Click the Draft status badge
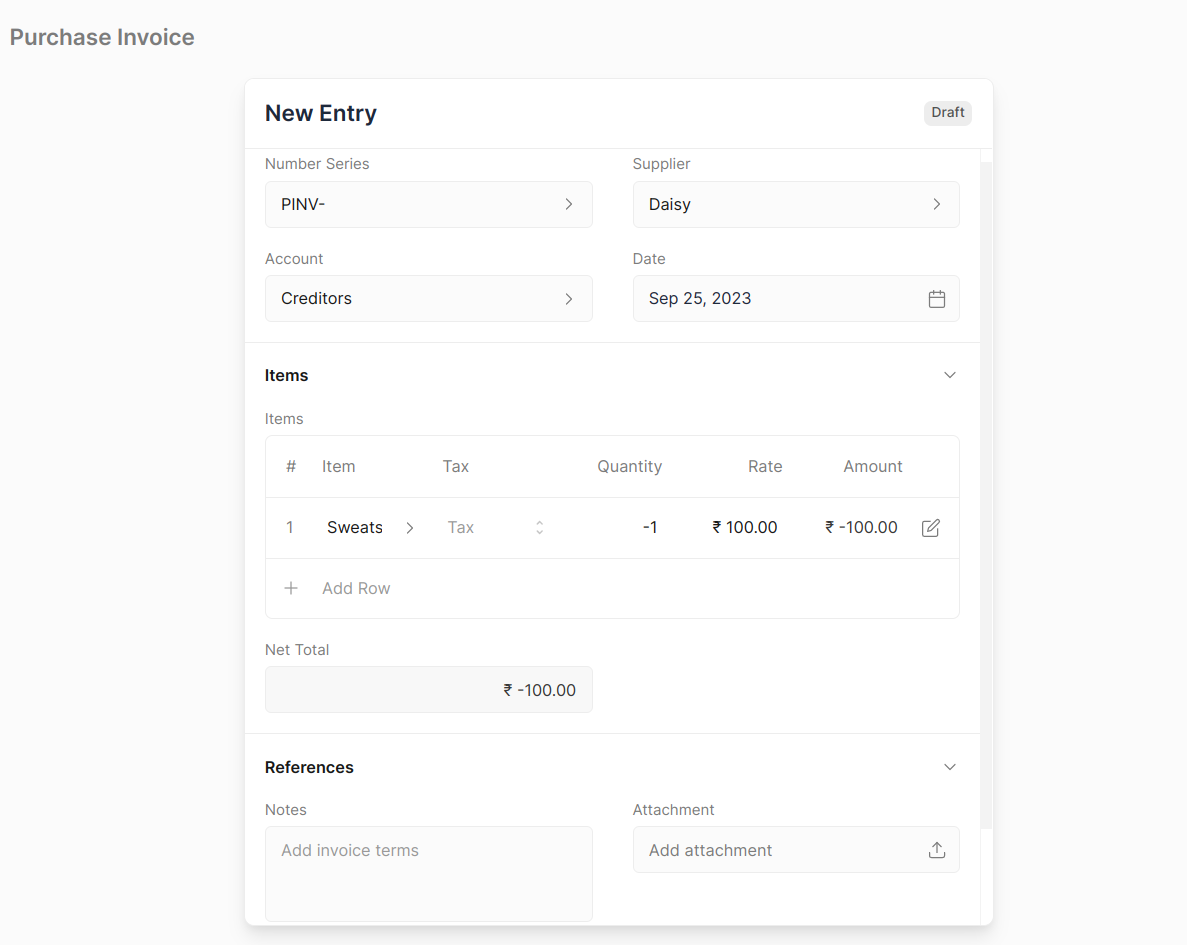The width and height of the screenshot is (1187, 945). point(947,112)
